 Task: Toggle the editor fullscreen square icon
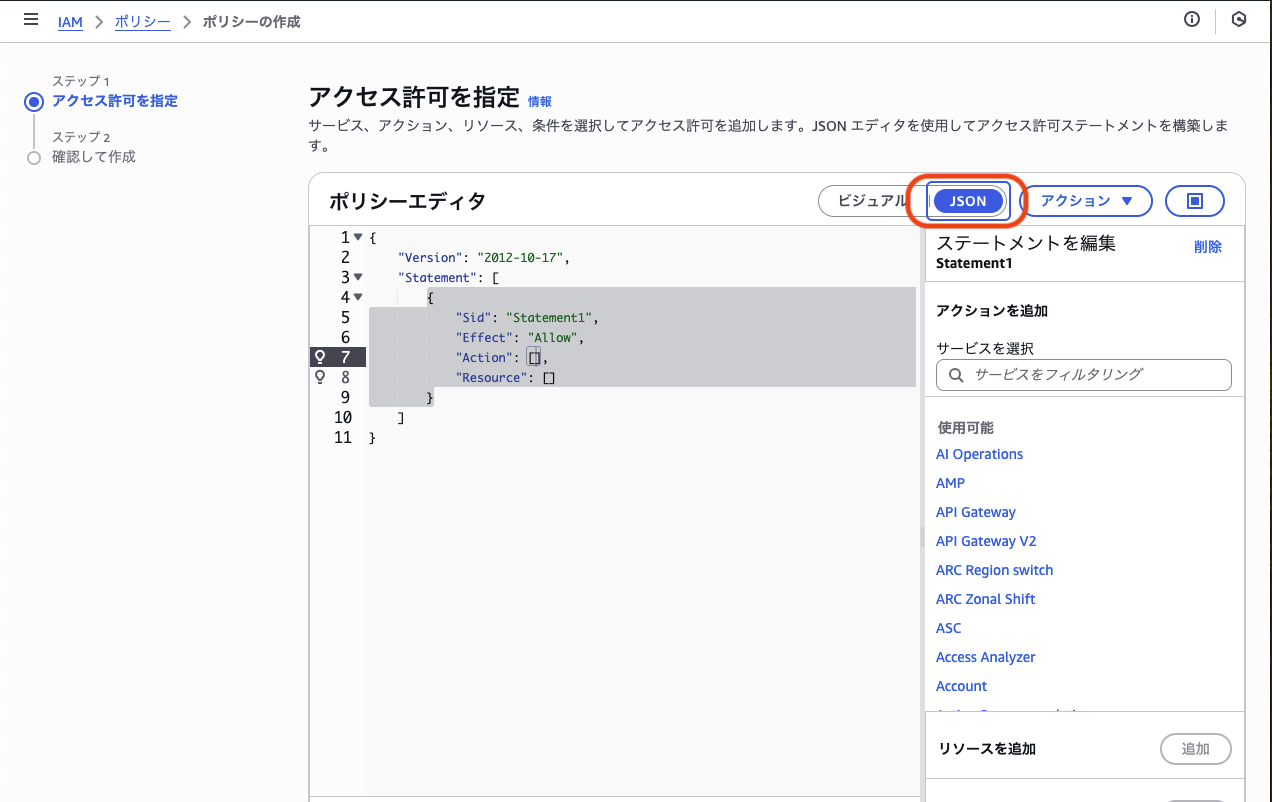[x=1195, y=200]
